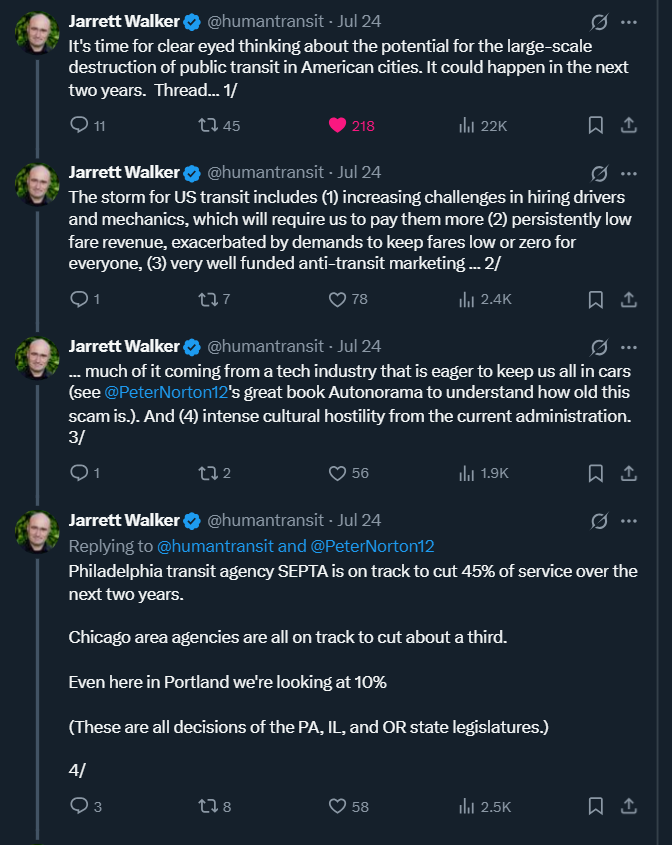
Task: Share the first tweet in thread
Action: pos(629,125)
